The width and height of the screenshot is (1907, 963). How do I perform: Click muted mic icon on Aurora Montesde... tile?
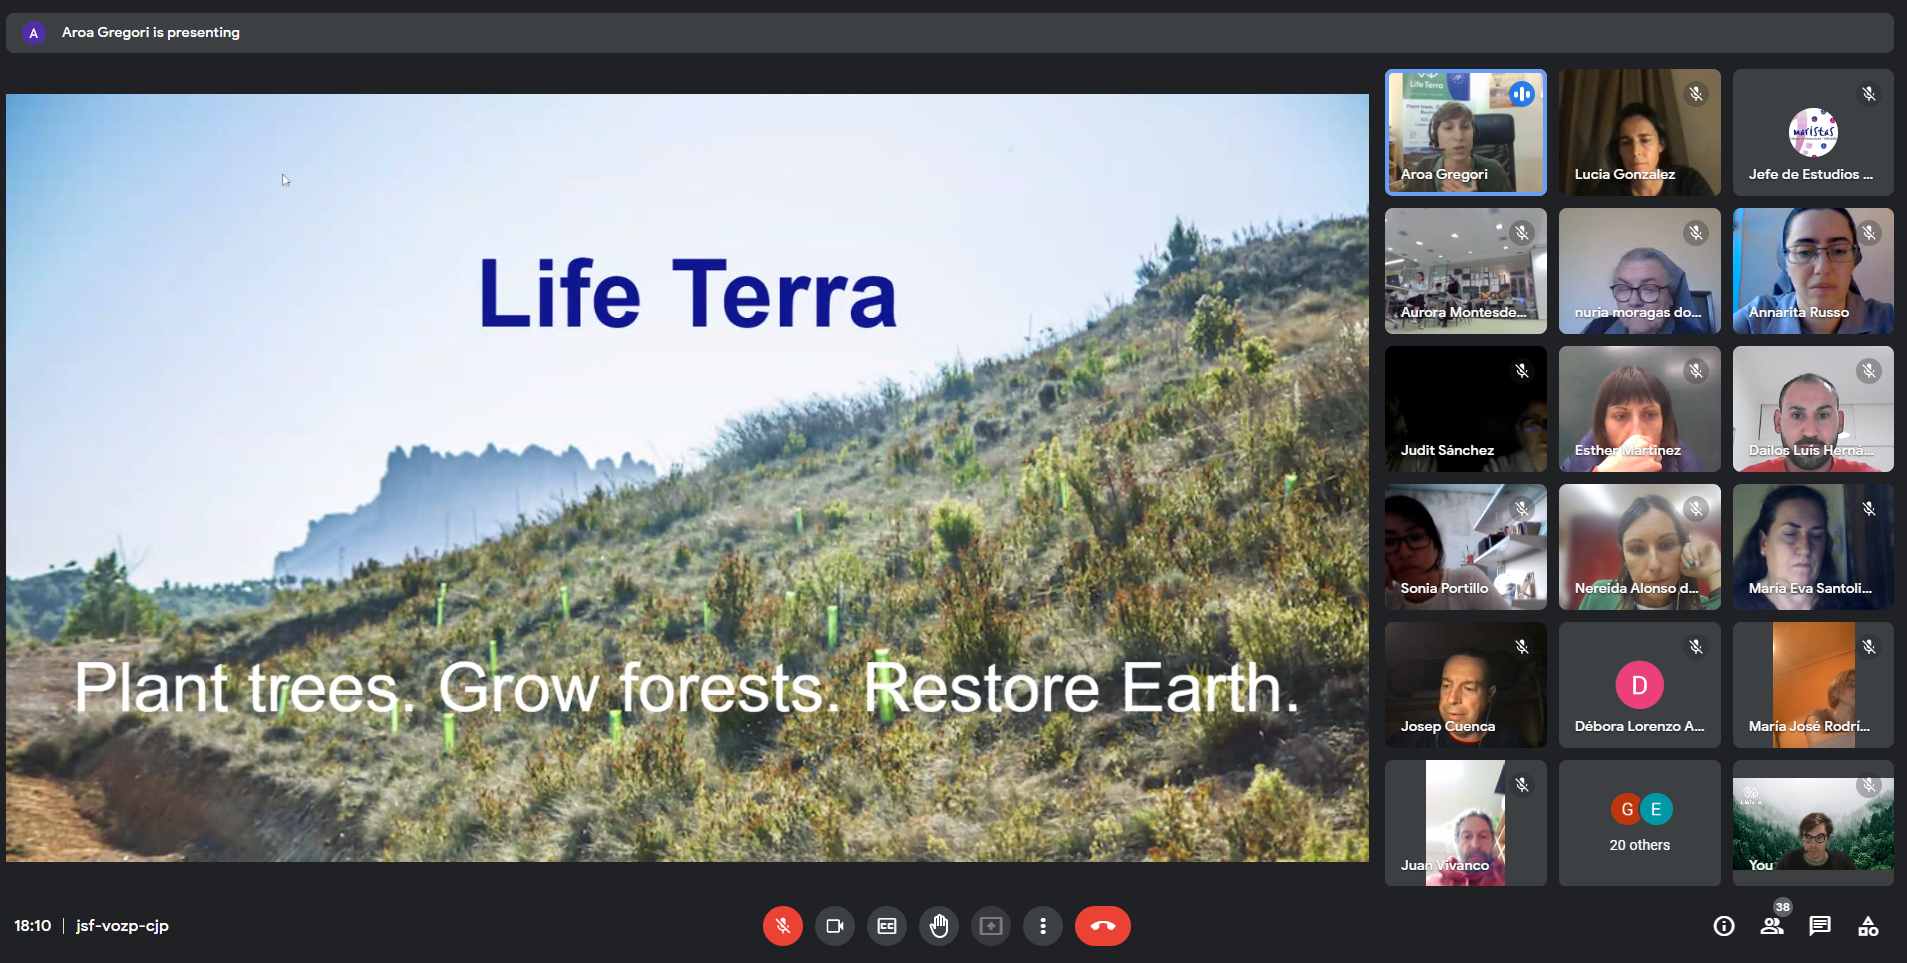click(1522, 233)
